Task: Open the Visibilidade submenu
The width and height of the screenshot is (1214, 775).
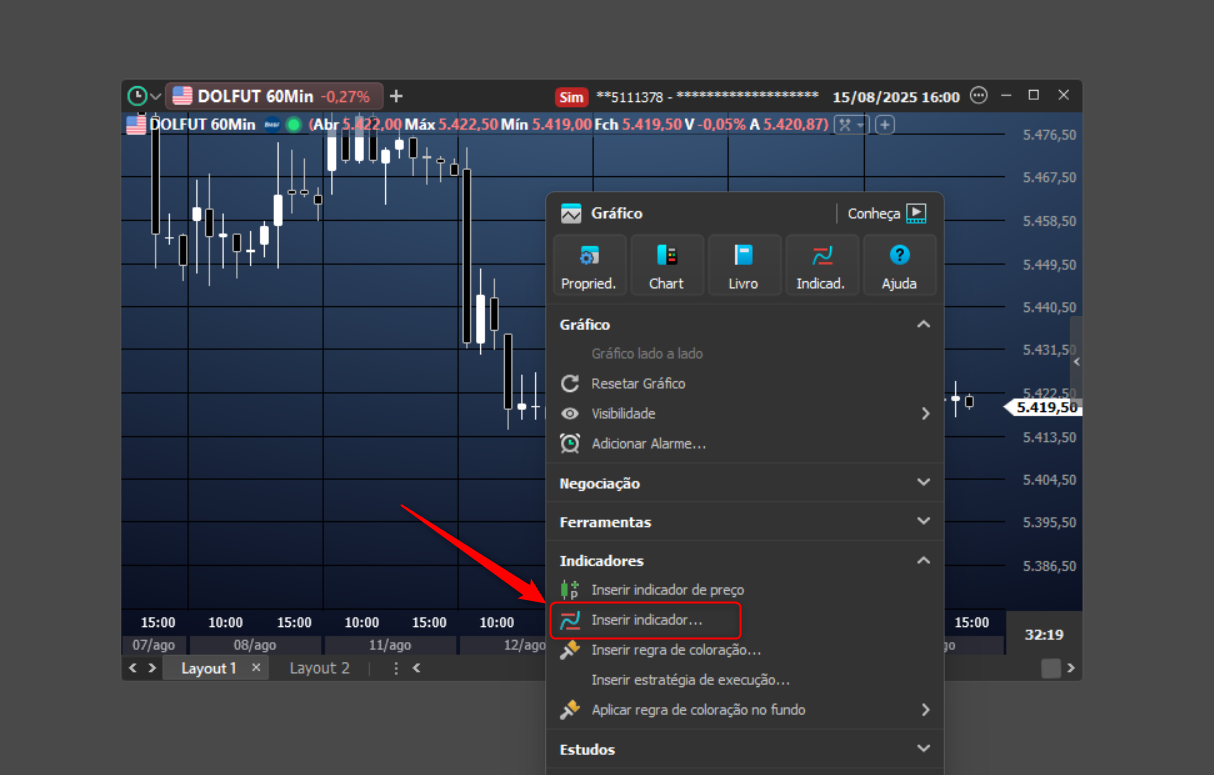Action: click(744, 414)
